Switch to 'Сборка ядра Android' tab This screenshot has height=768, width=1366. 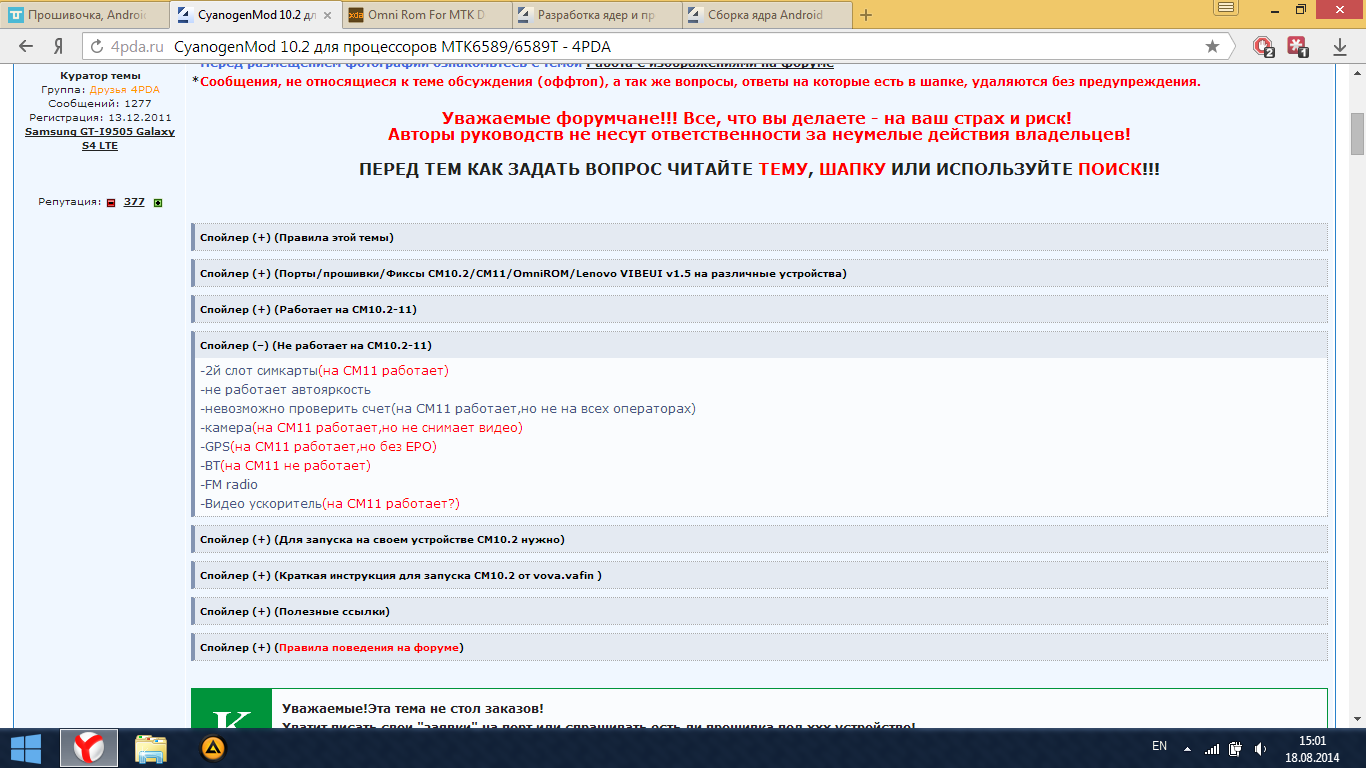pos(768,15)
